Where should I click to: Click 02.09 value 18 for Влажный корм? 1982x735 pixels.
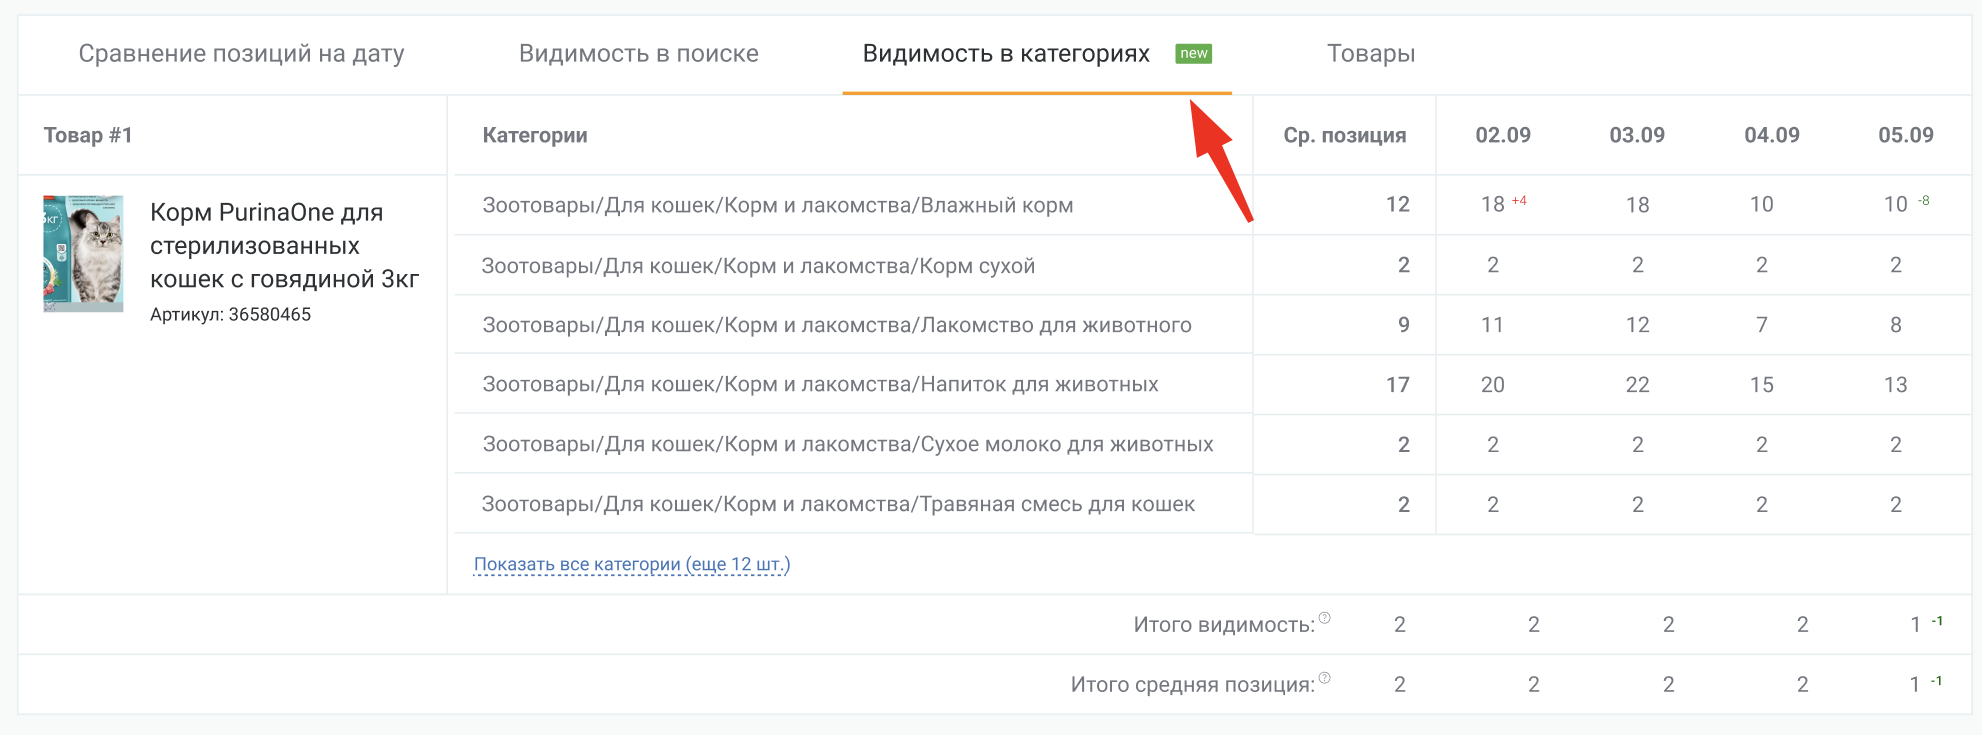tap(1492, 205)
